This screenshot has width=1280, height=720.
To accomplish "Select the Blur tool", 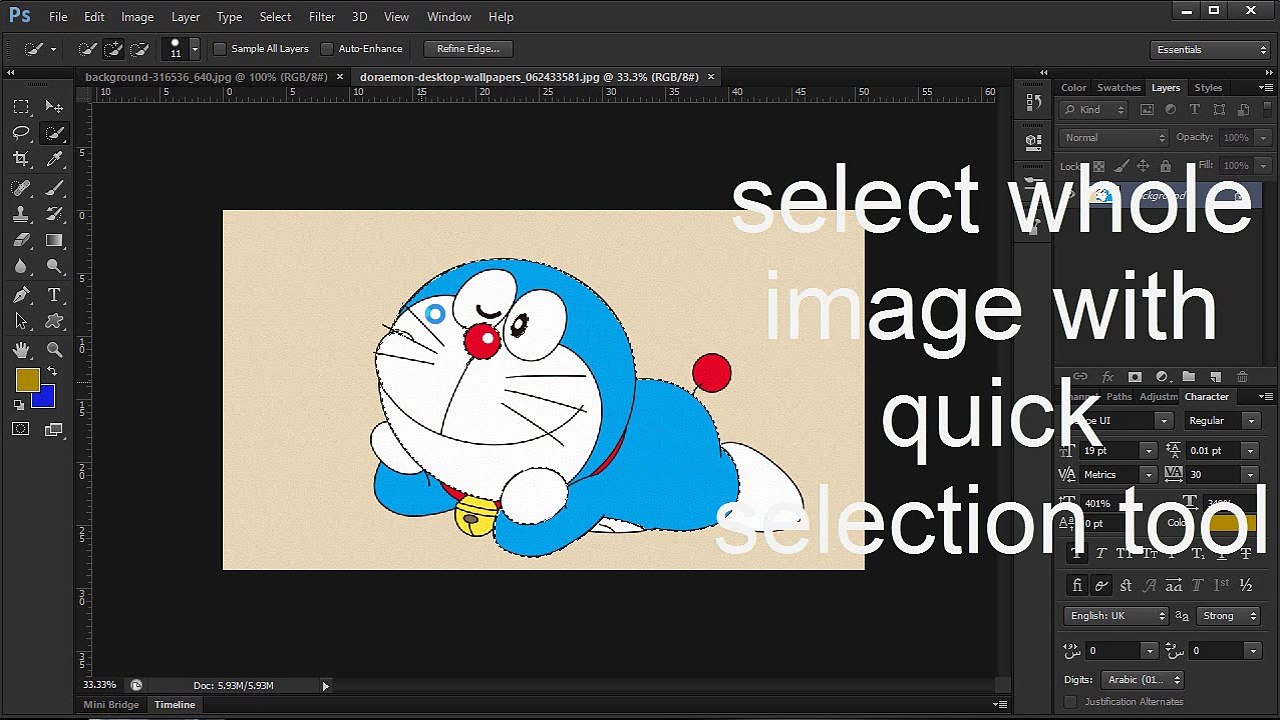I will (21, 266).
